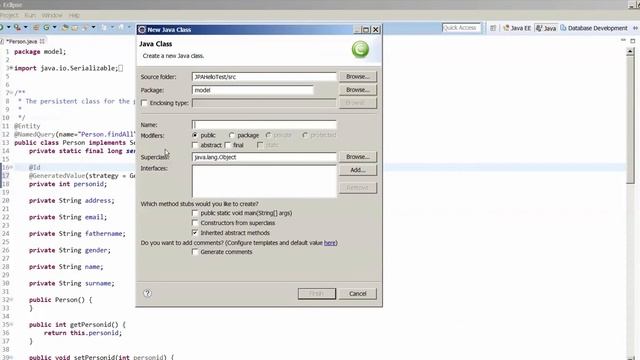Click the green New Java Class toolbar icon

pyautogui.click(x=47, y=28)
